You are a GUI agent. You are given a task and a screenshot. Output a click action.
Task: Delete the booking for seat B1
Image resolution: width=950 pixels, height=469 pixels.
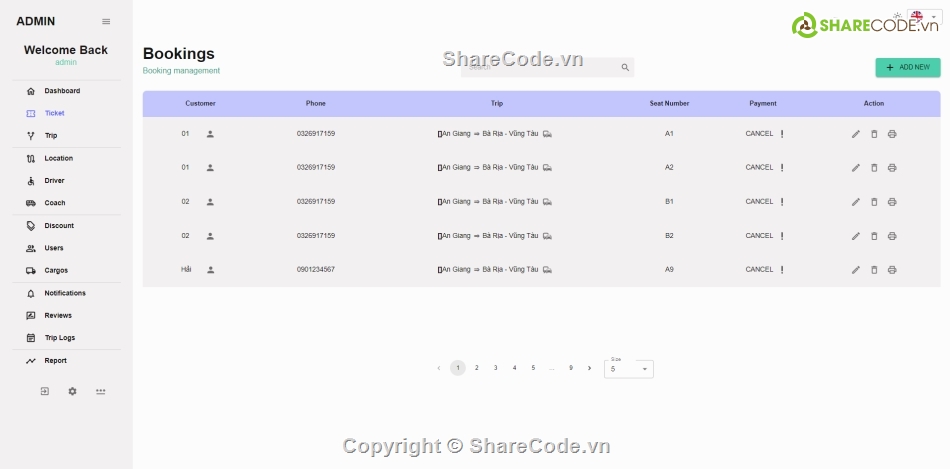(874, 202)
